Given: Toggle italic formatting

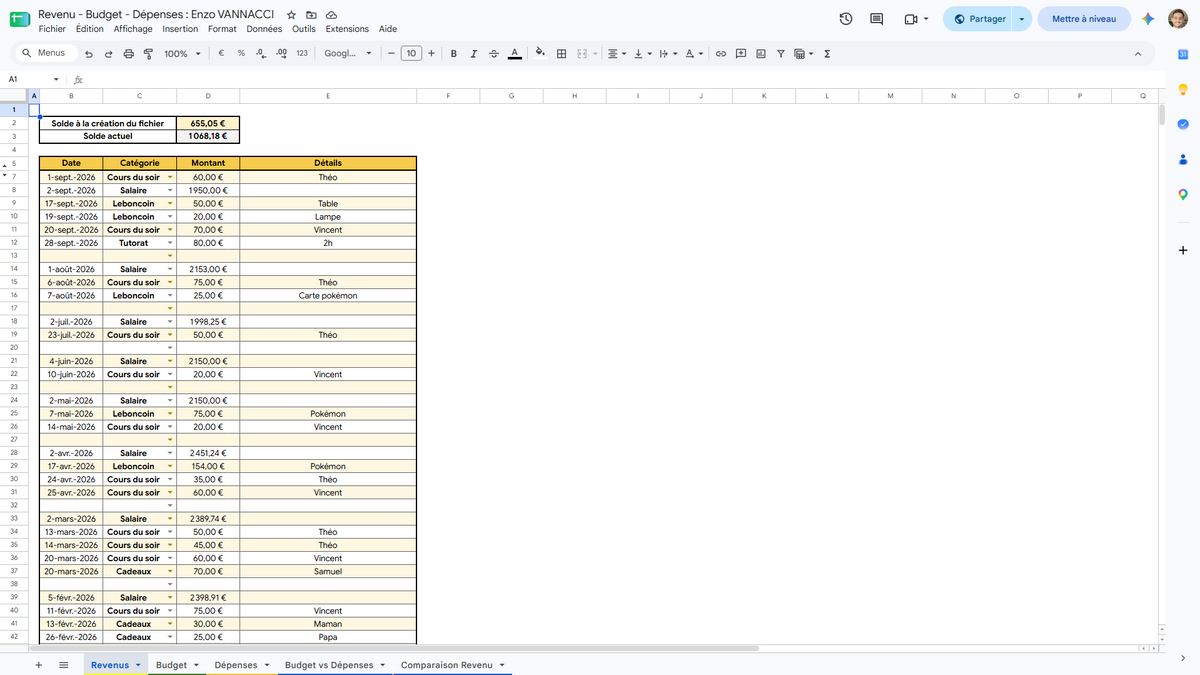Looking at the screenshot, I should click(474, 53).
